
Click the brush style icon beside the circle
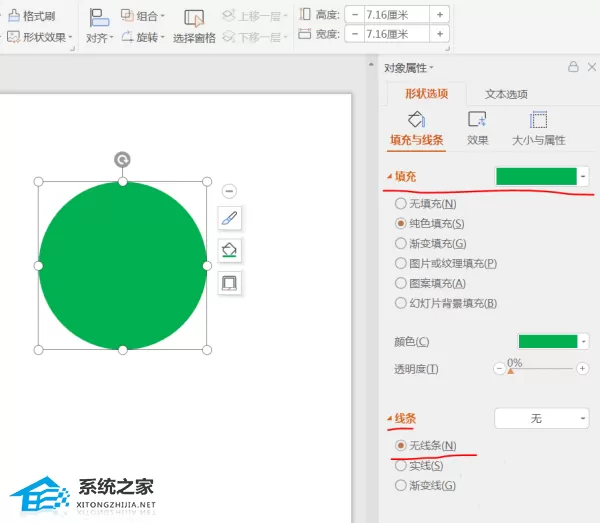point(229,218)
